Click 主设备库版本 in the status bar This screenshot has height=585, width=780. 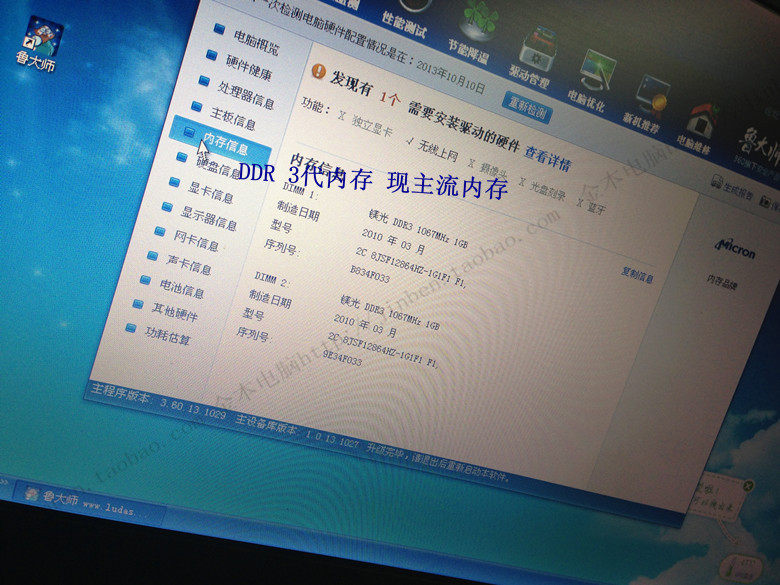pyautogui.click(x=266, y=425)
